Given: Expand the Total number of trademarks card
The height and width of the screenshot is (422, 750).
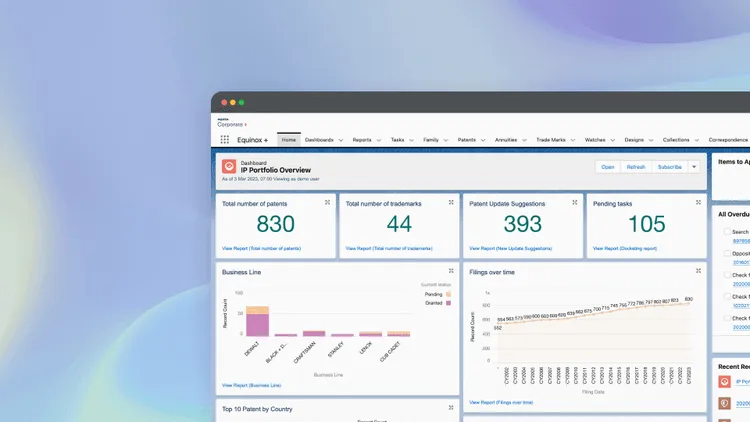Looking at the screenshot, I should pos(451,202).
